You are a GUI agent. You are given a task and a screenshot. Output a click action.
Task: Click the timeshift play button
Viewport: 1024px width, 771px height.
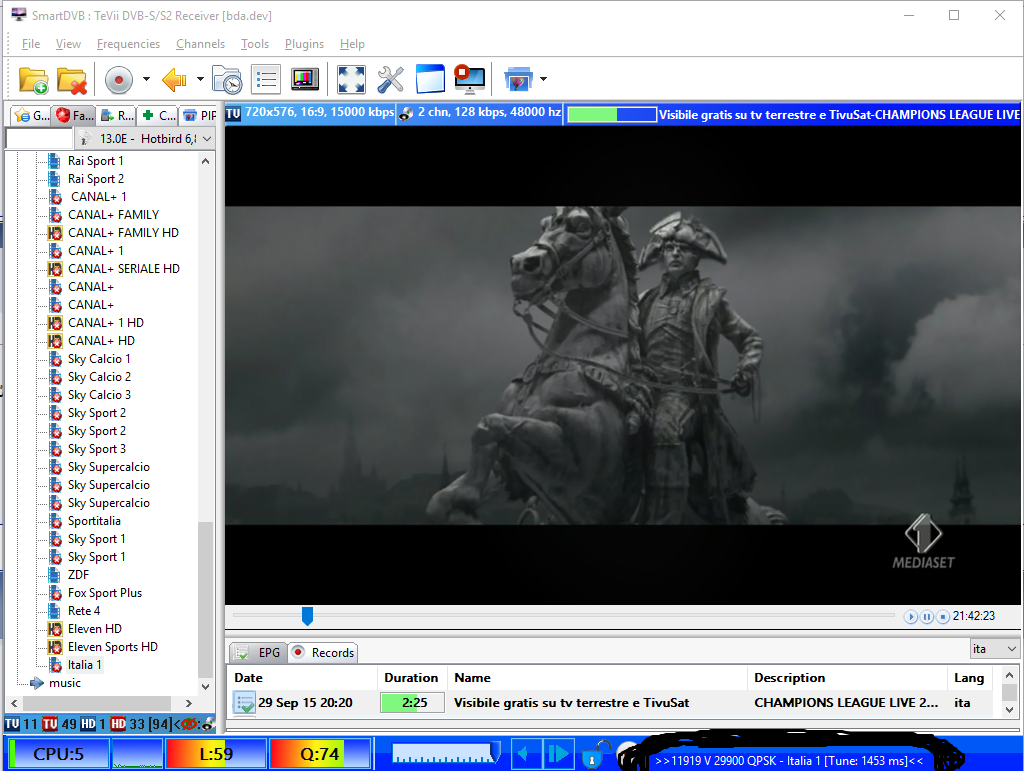click(x=910, y=616)
